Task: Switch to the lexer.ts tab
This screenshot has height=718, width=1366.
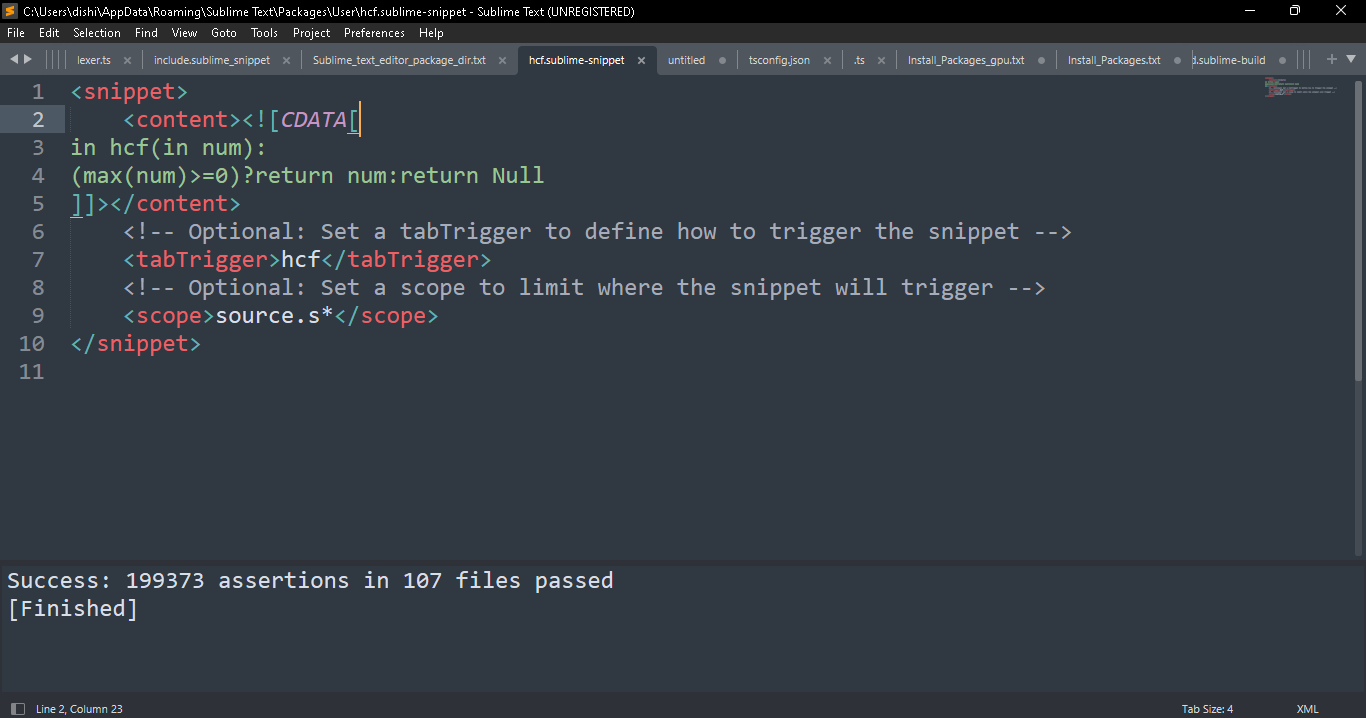Action: 94,60
